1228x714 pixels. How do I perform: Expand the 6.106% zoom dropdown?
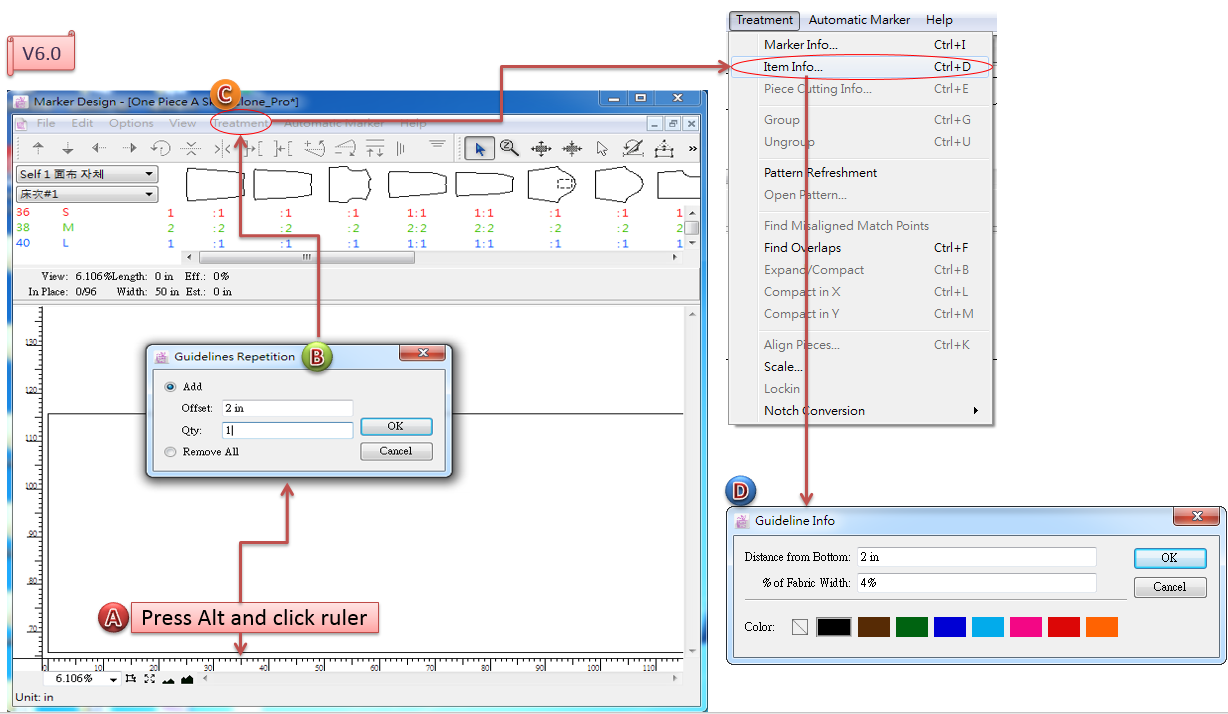point(112,679)
